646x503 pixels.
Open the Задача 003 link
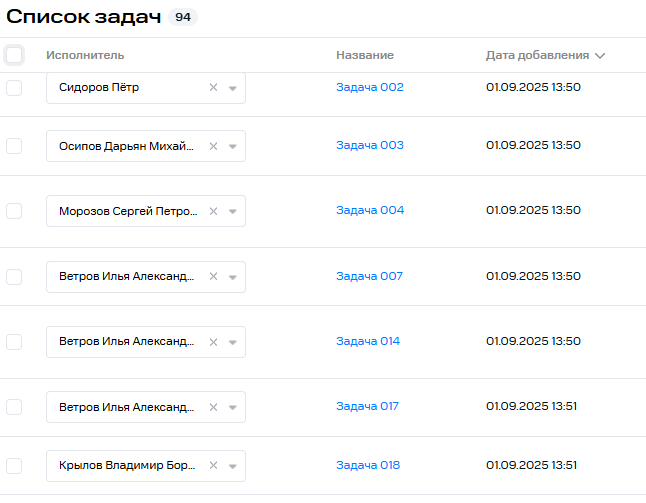tap(370, 145)
